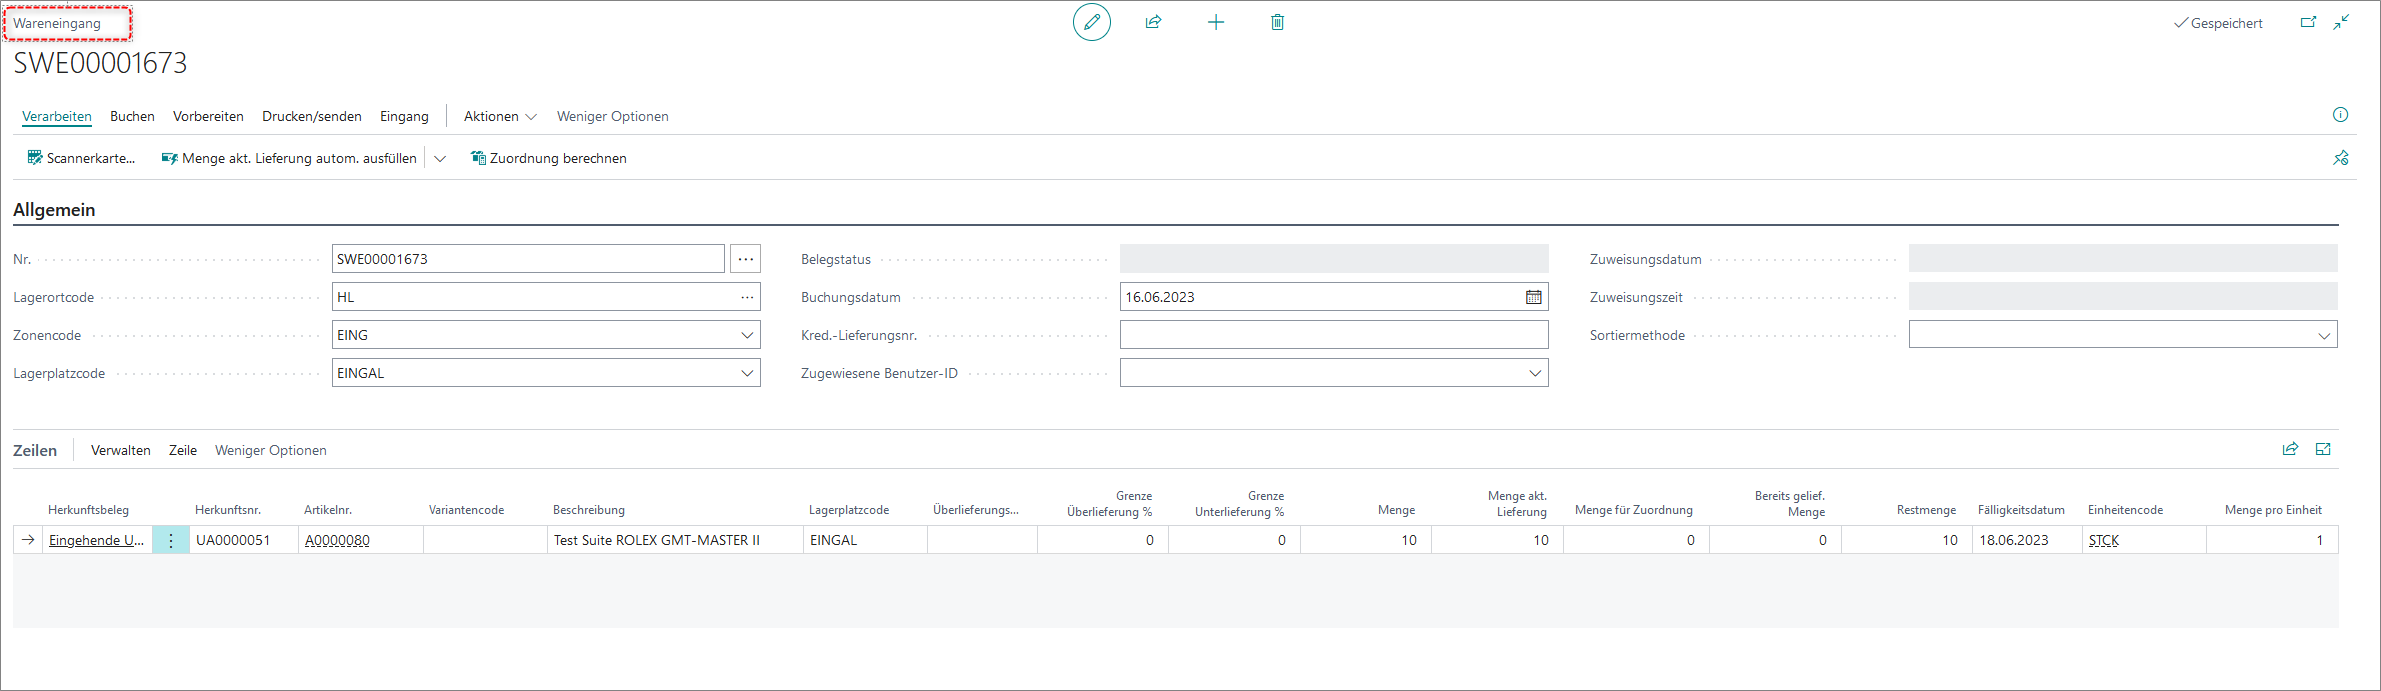The width and height of the screenshot is (2381, 691).
Task: Open Eingehende U... Herkunftsbeleg link
Action: point(96,540)
